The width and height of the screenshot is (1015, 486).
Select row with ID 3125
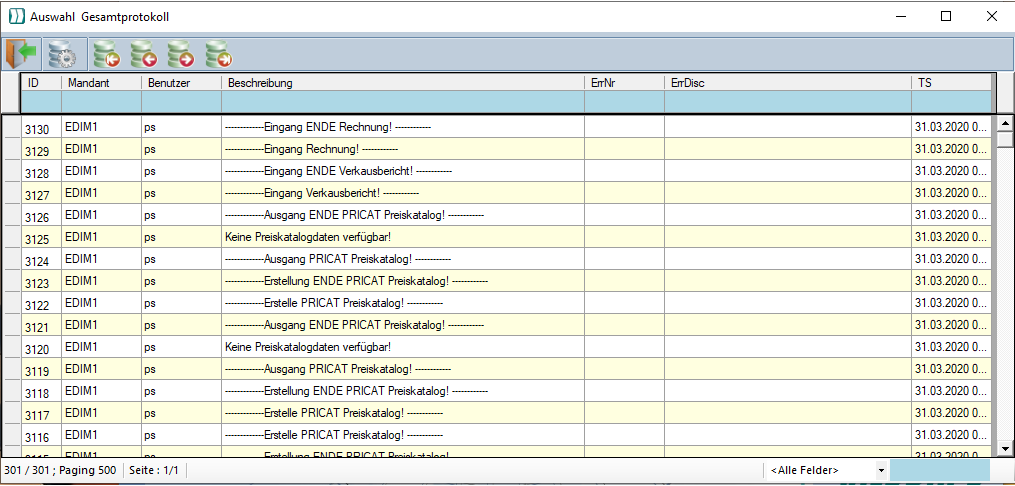[37, 239]
